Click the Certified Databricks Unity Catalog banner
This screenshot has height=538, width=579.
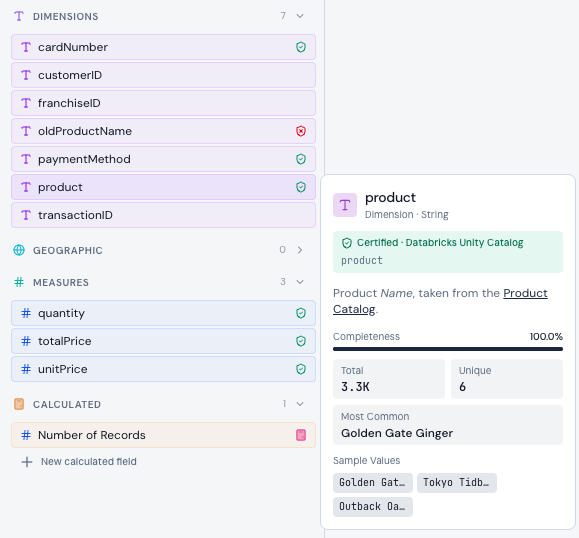448,252
